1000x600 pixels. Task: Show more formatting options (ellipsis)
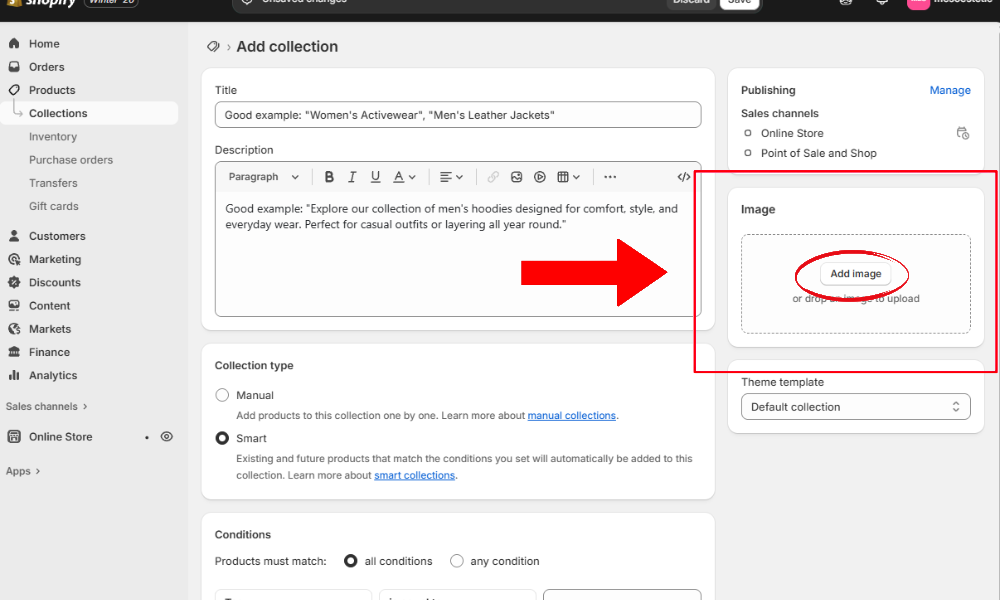(610, 177)
